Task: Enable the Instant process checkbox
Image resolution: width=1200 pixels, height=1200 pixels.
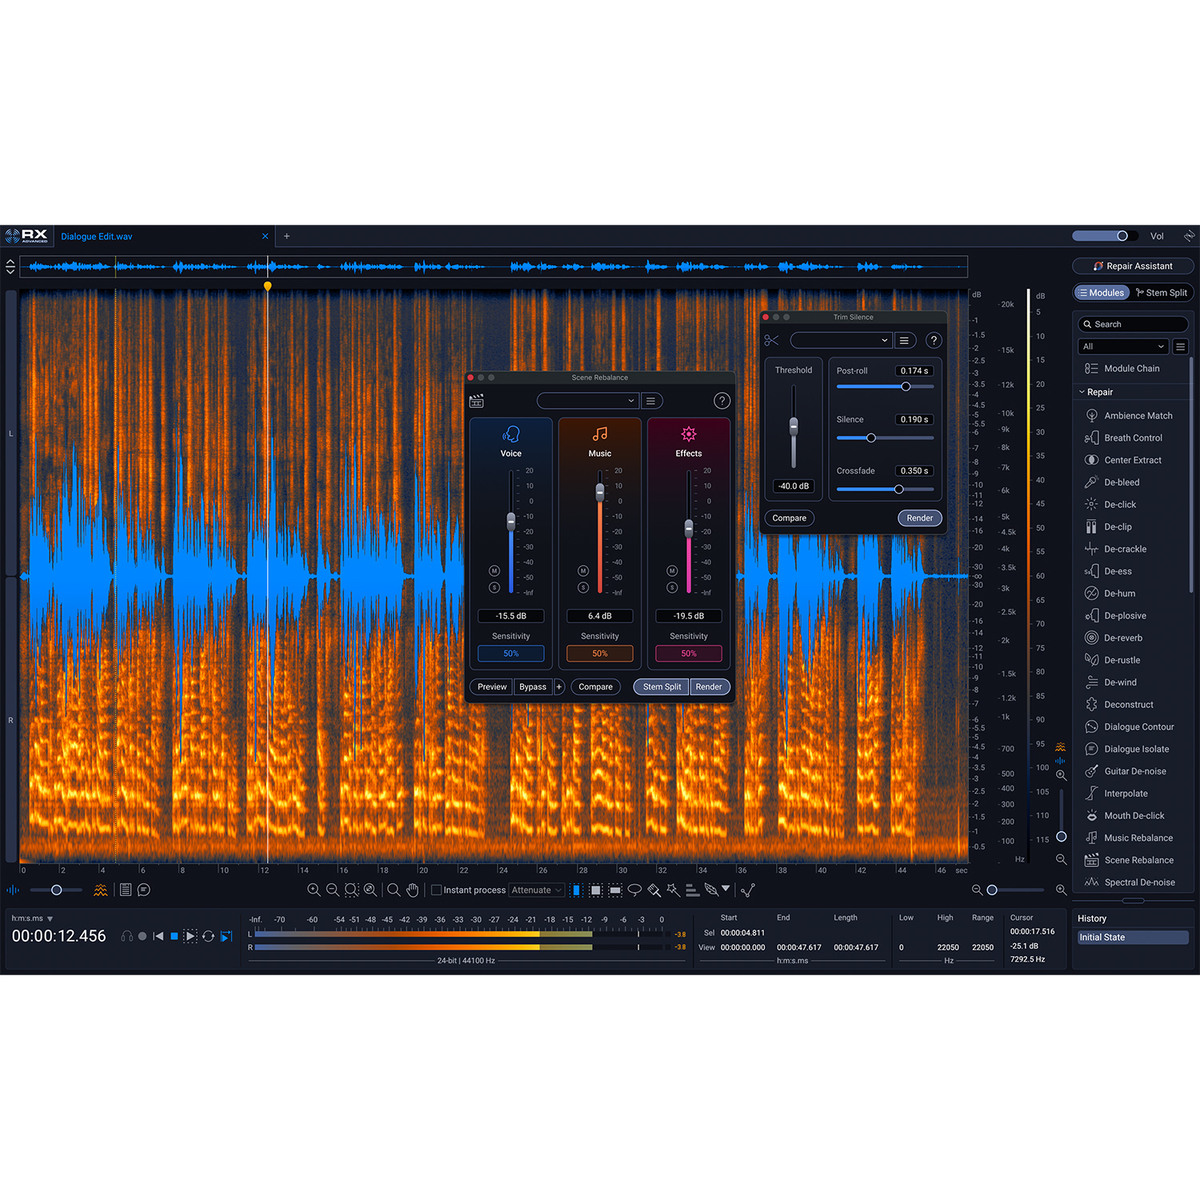Action: [436, 890]
